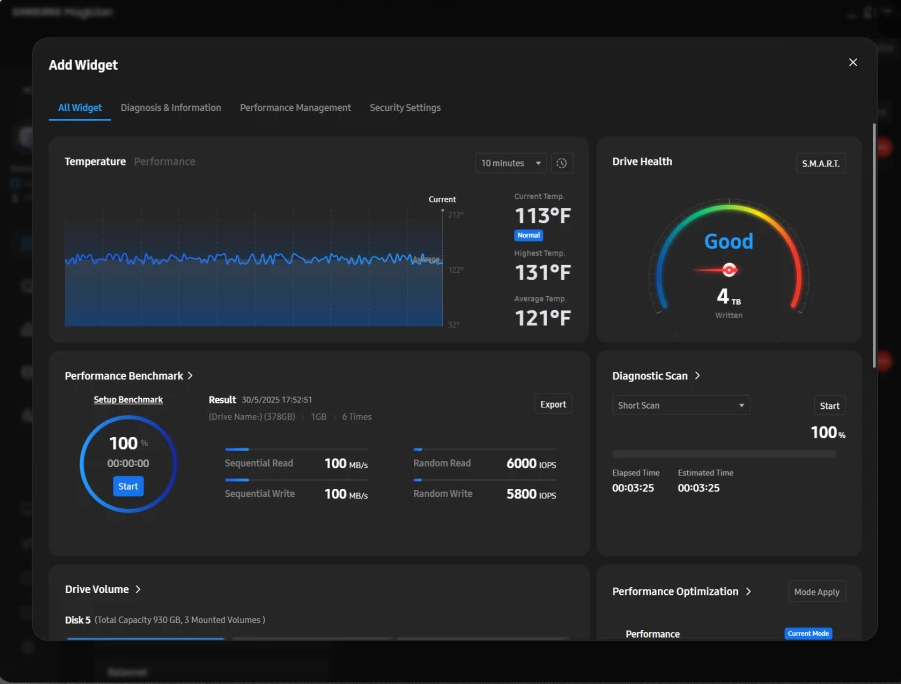
Task: Click the Setup Benchmark link
Action: (x=128, y=400)
